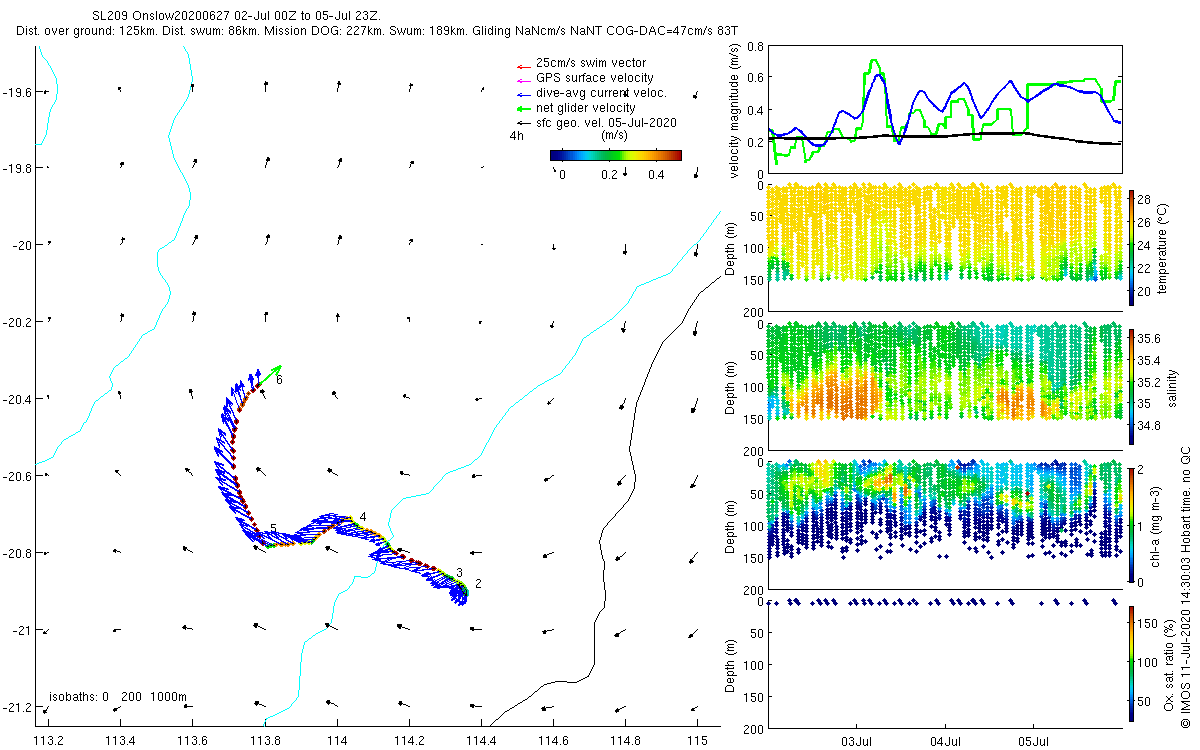Click the IMOS copyright timestamp text
Screen dimensions: 1200x750
(x=1188, y=585)
